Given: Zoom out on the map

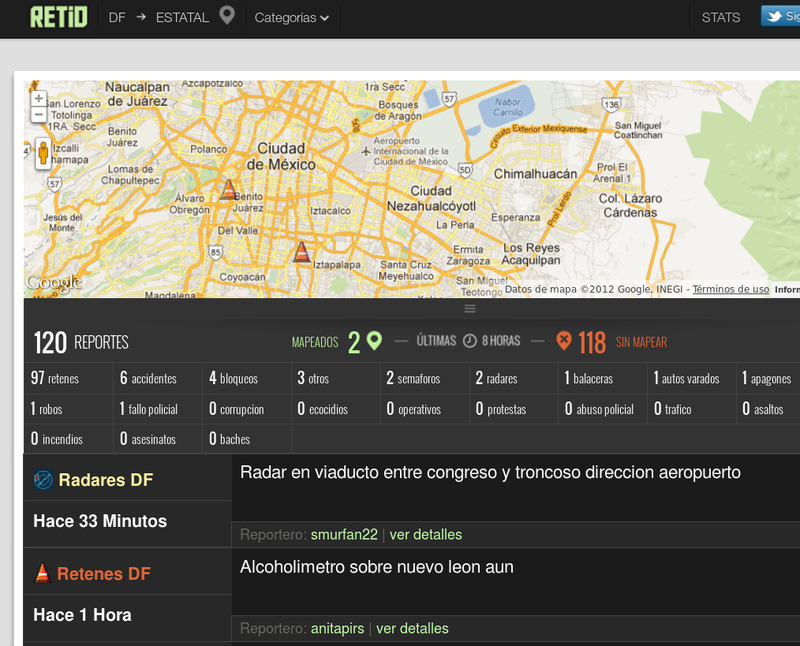Looking at the screenshot, I should pos(39,114).
